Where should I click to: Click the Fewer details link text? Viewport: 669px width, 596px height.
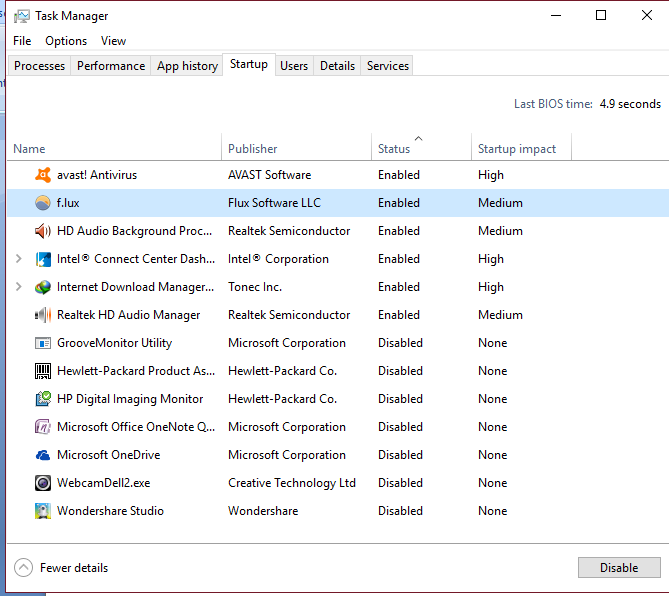(74, 568)
